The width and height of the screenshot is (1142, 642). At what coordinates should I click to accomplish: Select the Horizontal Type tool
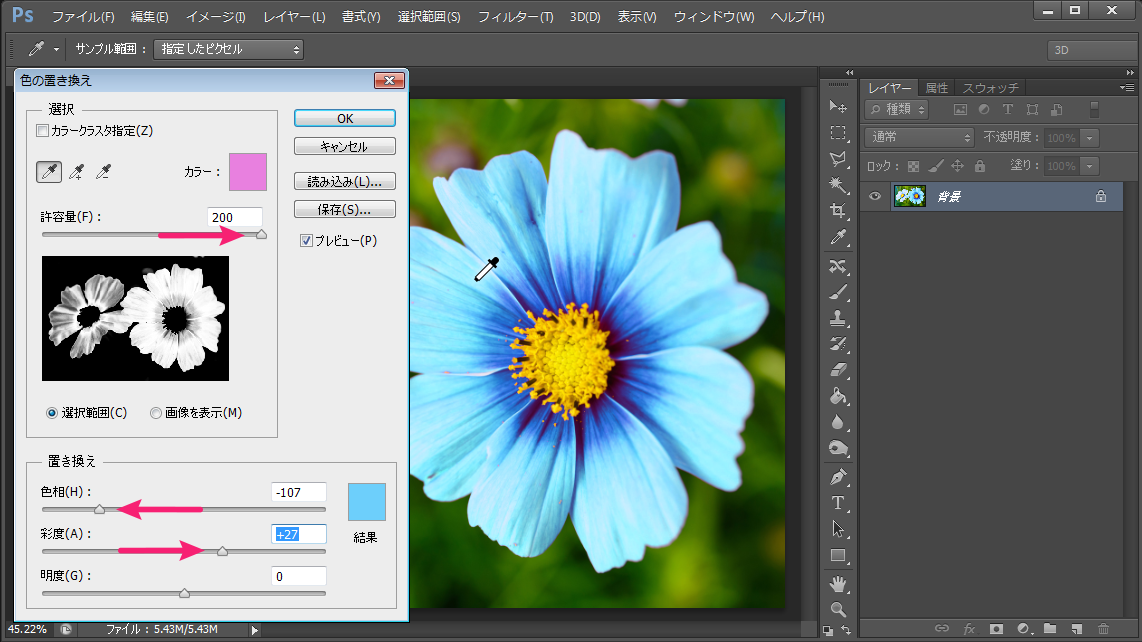tap(838, 503)
